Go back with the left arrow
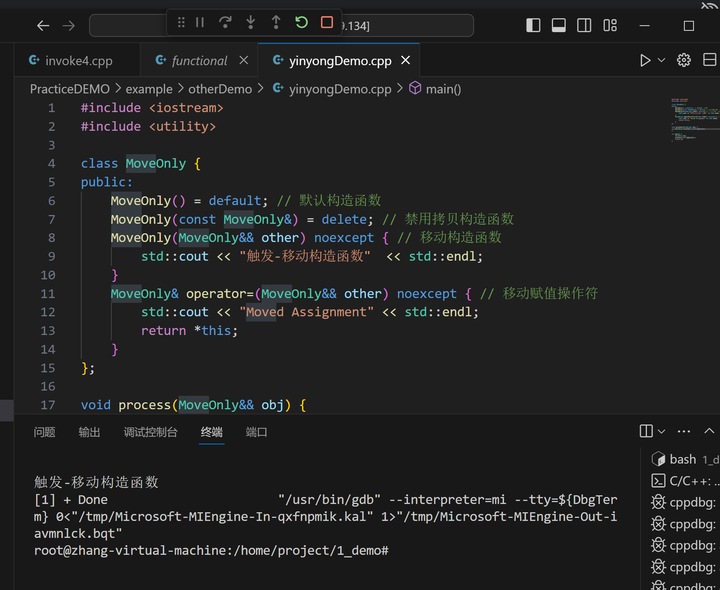 point(43,26)
